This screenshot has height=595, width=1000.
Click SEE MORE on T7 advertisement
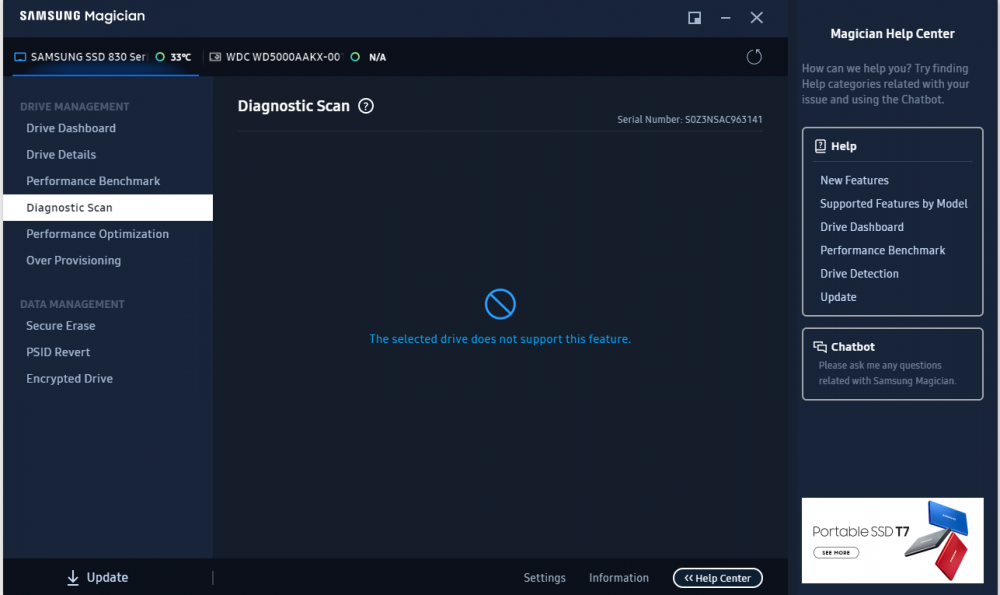coord(835,552)
